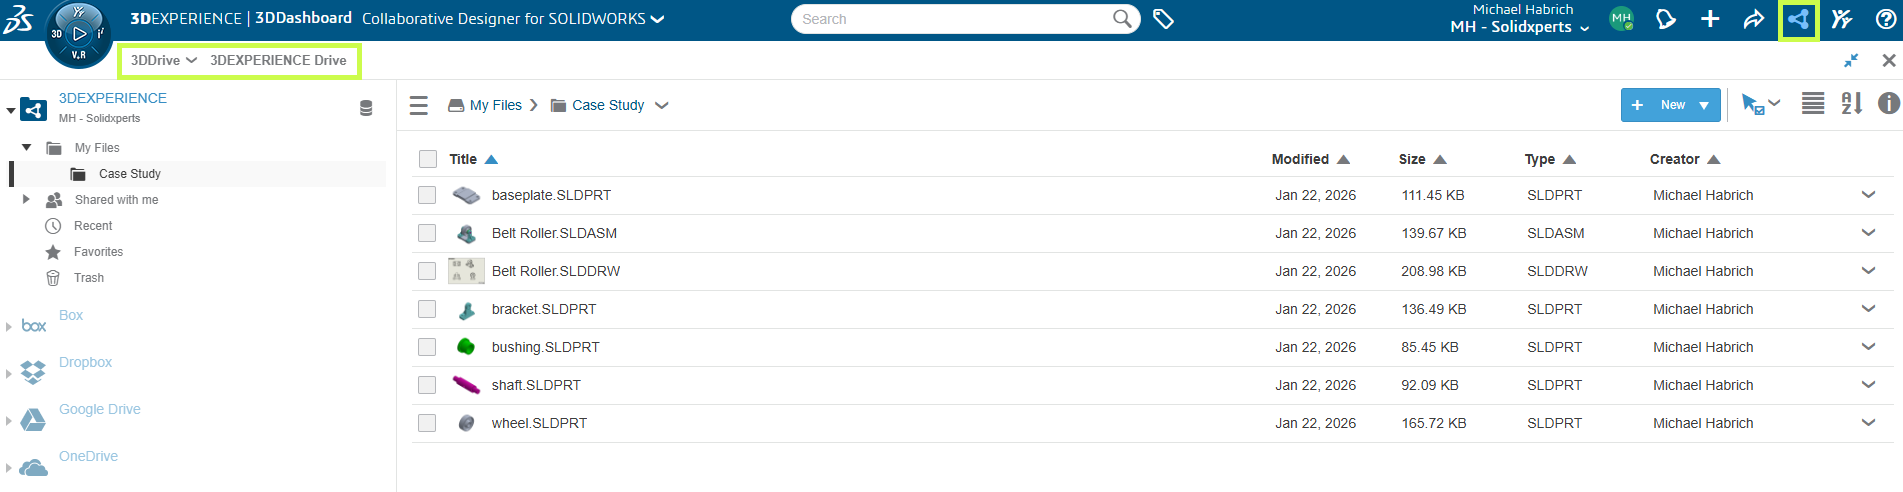Screen dimensions: 1903x492
Task: Check the Belt Roller.SLDASM checkbox
Action: tap(427, 233)
